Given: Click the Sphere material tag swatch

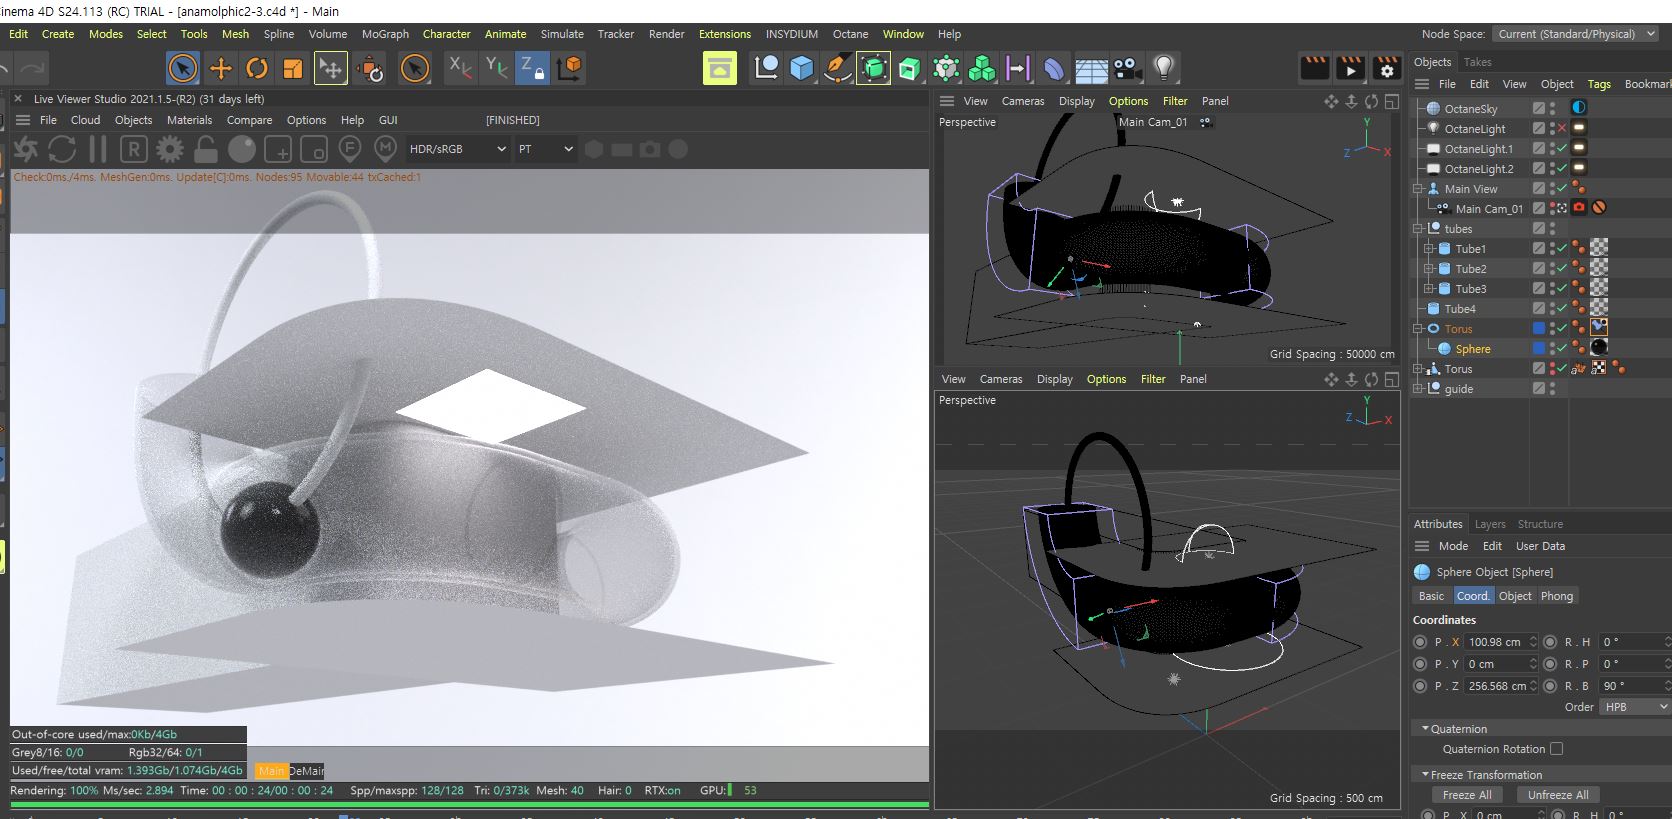Looking at the screenshot, I should (x=1599, y=348).
